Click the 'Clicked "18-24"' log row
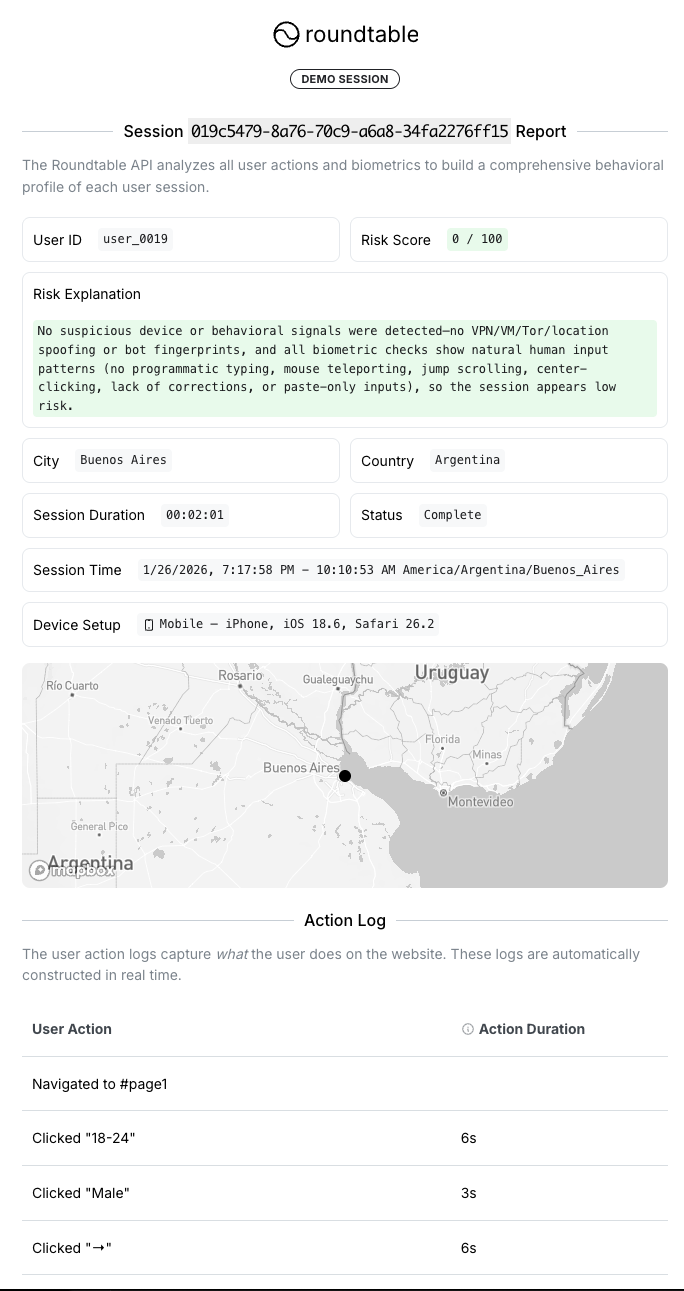Viewport: 684px width, 1291px height. pos(83,1138)
